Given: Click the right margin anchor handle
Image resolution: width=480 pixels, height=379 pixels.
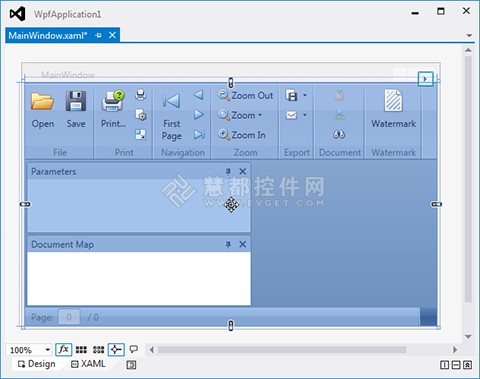Looking at the screenshot, I should (x=437, y=204).
